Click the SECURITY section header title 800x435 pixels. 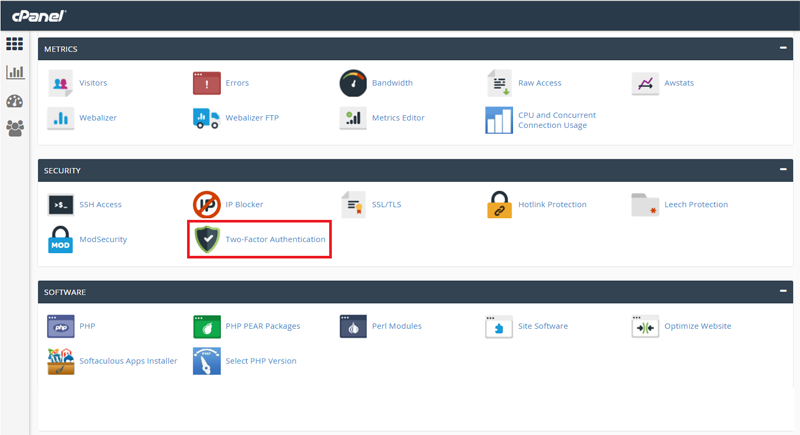coord(62,171)
